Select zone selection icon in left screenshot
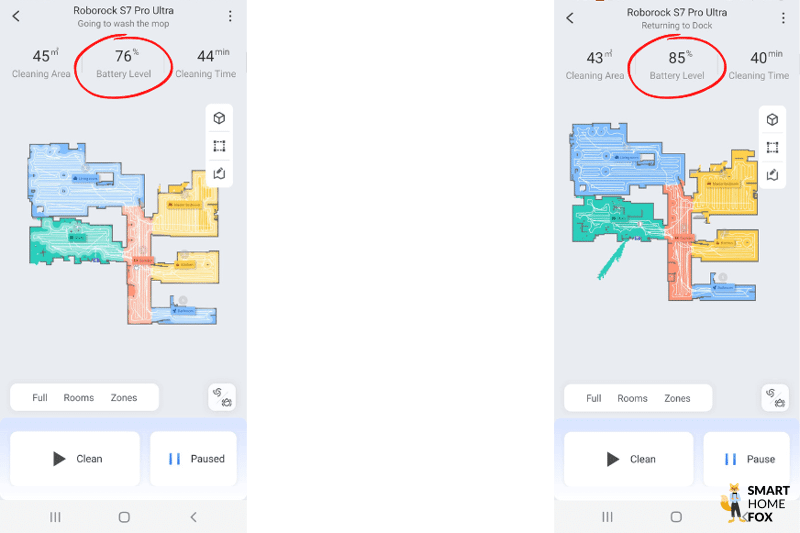This screenshot has width=800, height=533. pyautogui.click(x=219, y=146)
